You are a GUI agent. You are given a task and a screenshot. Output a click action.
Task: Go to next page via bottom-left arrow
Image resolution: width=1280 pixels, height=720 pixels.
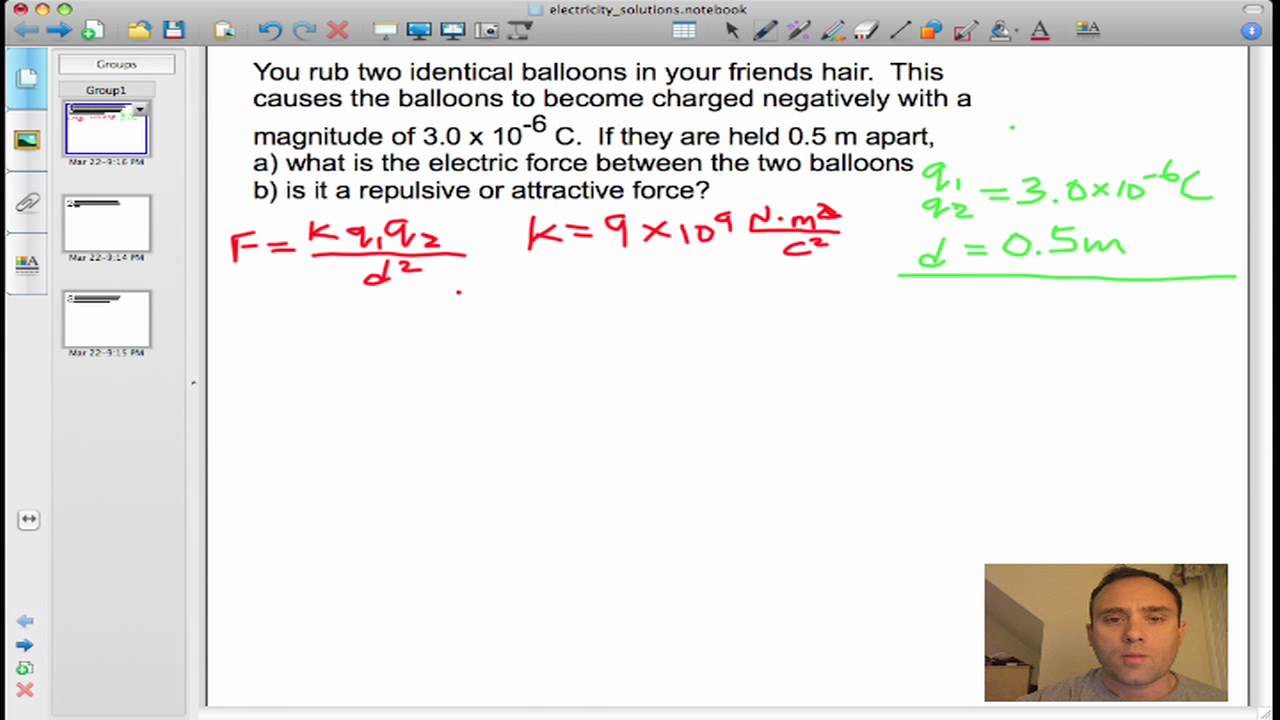coord(25,645)
